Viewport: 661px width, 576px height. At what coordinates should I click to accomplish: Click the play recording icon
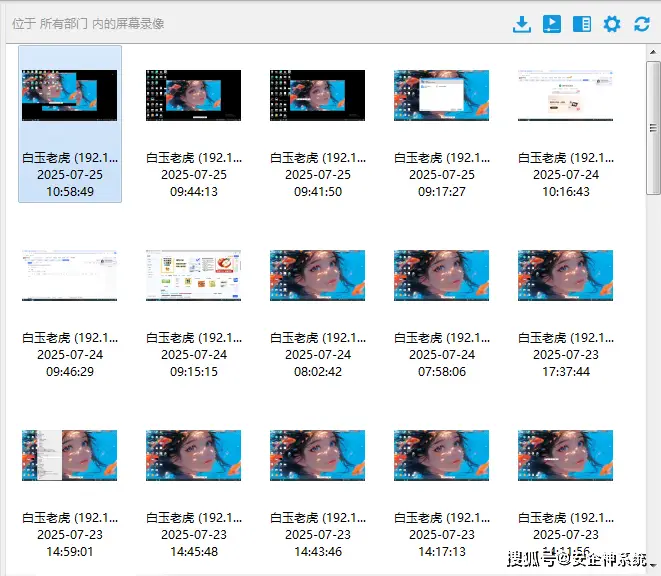pyautogui.click(x=551, y=24)
